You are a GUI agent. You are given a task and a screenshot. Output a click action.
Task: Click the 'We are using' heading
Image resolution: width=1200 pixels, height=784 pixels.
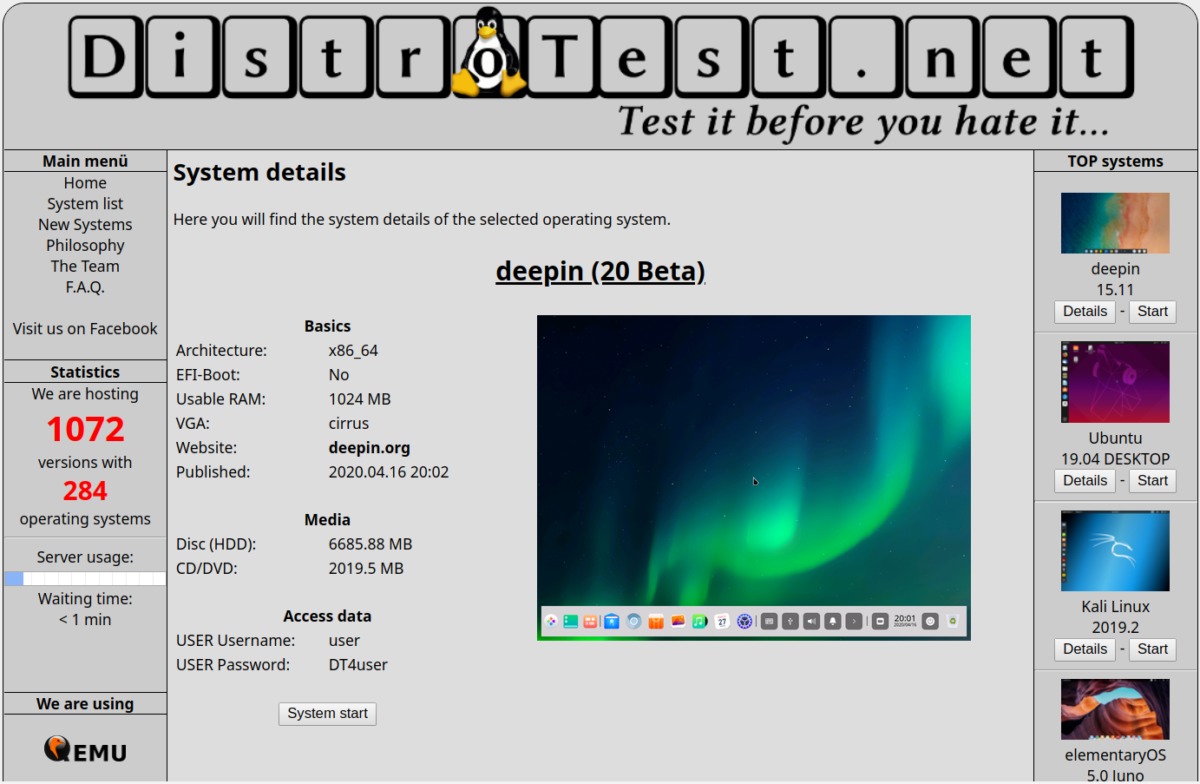[85, 704]
